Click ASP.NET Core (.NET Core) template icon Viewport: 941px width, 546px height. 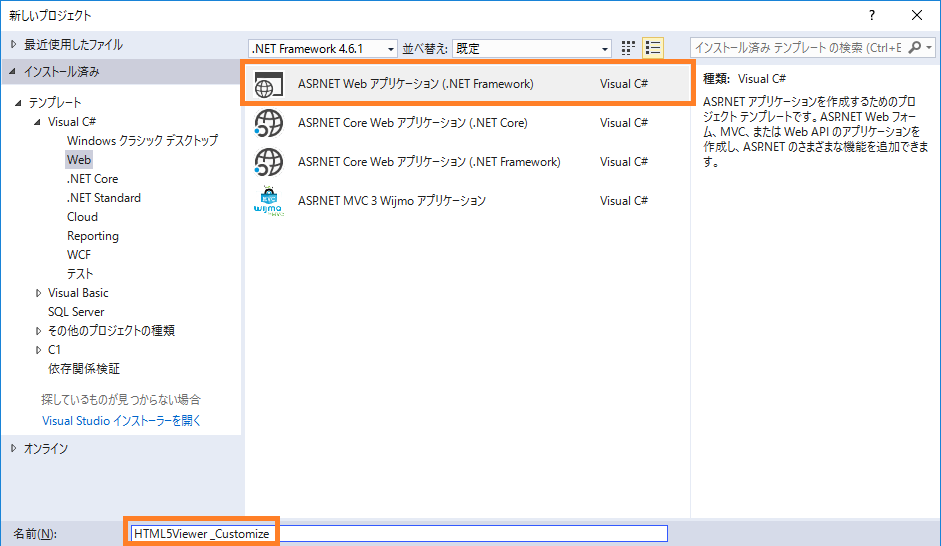click(x=268, y=123)
